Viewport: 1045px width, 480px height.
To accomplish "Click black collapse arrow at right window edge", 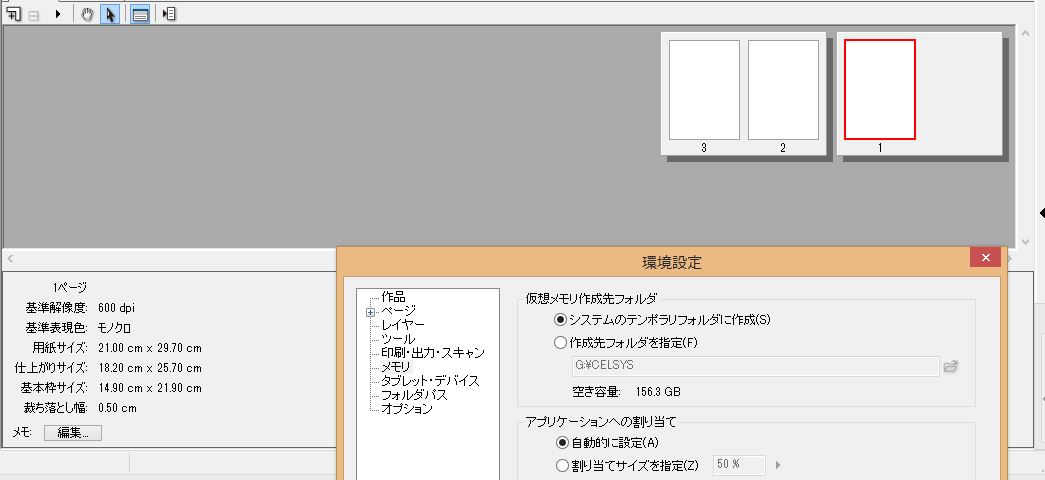I will (x=1041, y=213).
